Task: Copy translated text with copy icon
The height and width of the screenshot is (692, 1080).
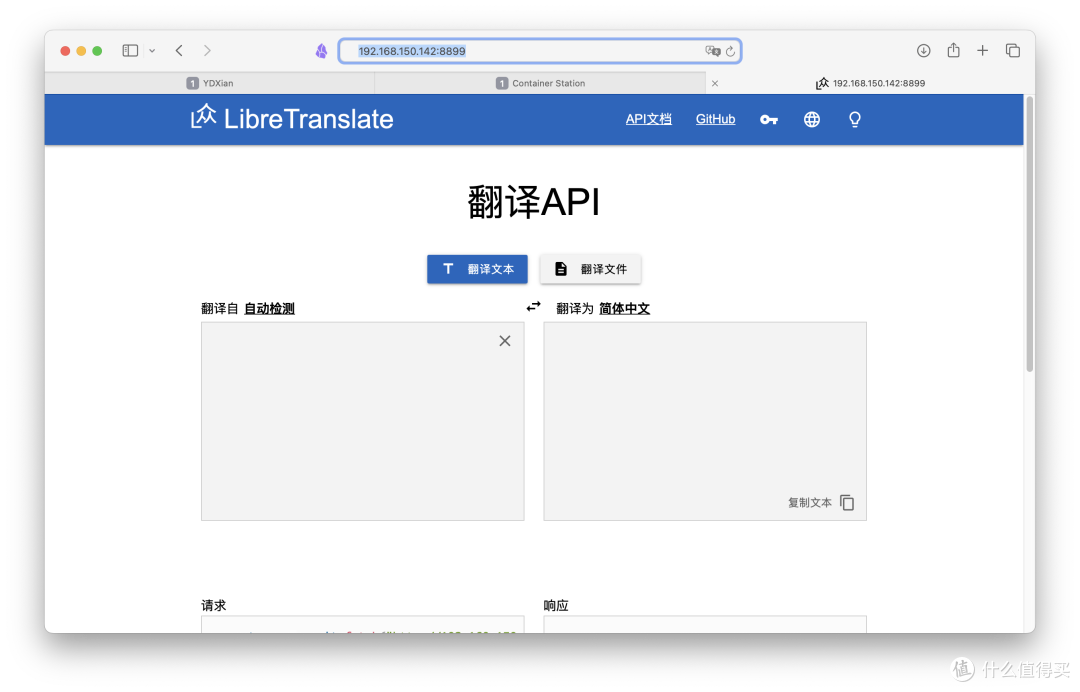Action: 847,503
